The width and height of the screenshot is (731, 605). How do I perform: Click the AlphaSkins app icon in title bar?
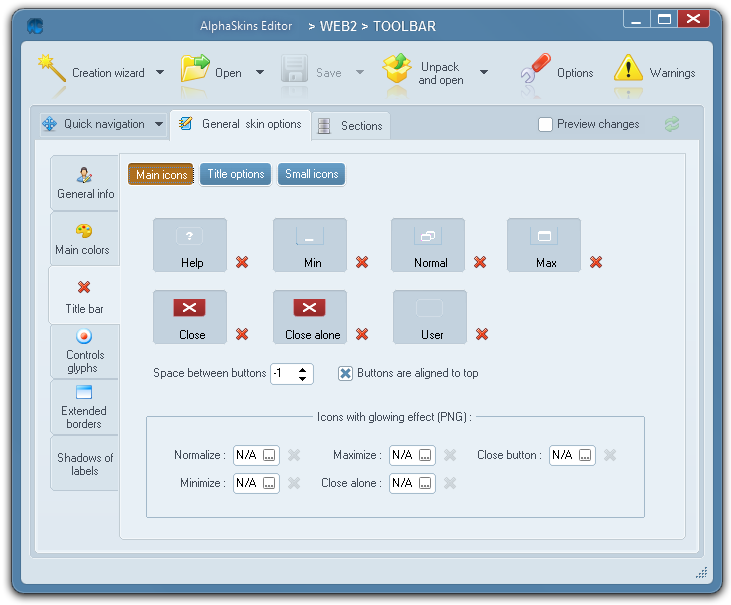(35, 26)
